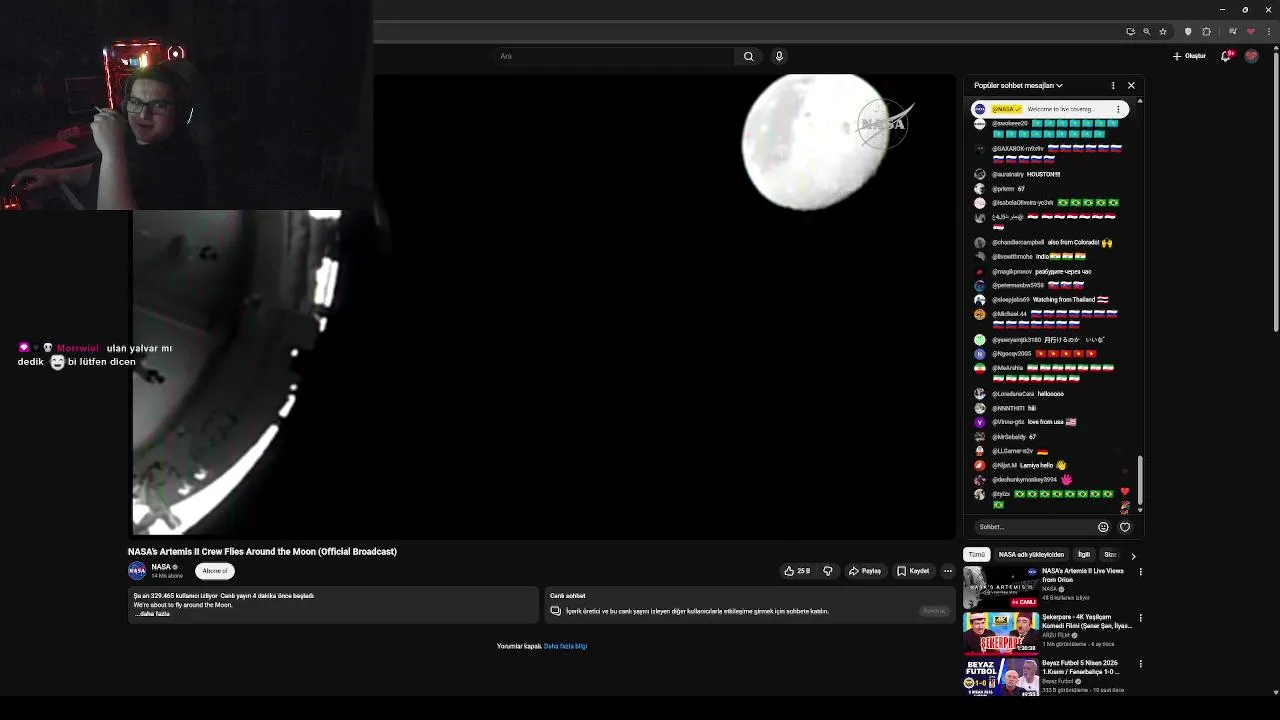Open the shield extension icon
The height and width of the screenshot is (720, 1280).
click(x=1188, y=31)
